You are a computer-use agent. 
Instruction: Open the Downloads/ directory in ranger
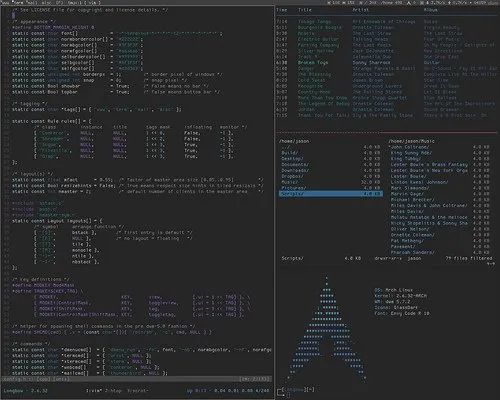click(295, 170)
